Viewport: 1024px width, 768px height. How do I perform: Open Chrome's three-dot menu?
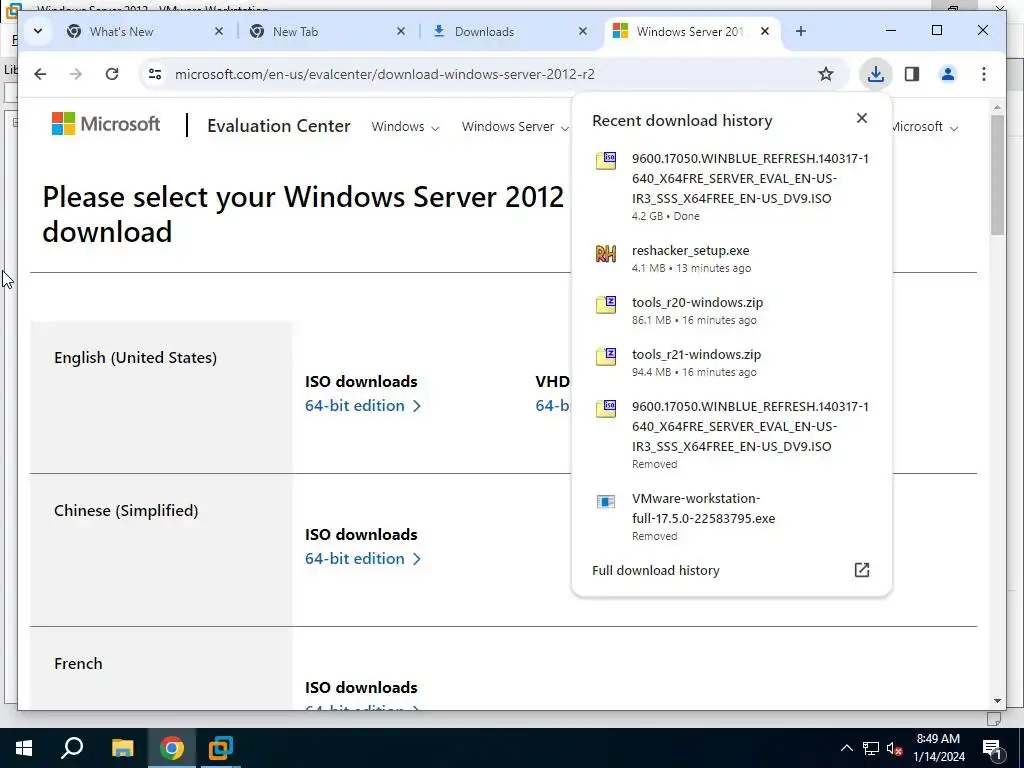click(x=984, y=74)
